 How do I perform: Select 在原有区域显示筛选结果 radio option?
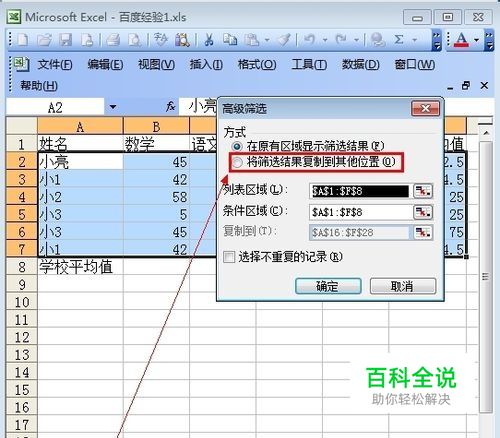pos(237,146)
